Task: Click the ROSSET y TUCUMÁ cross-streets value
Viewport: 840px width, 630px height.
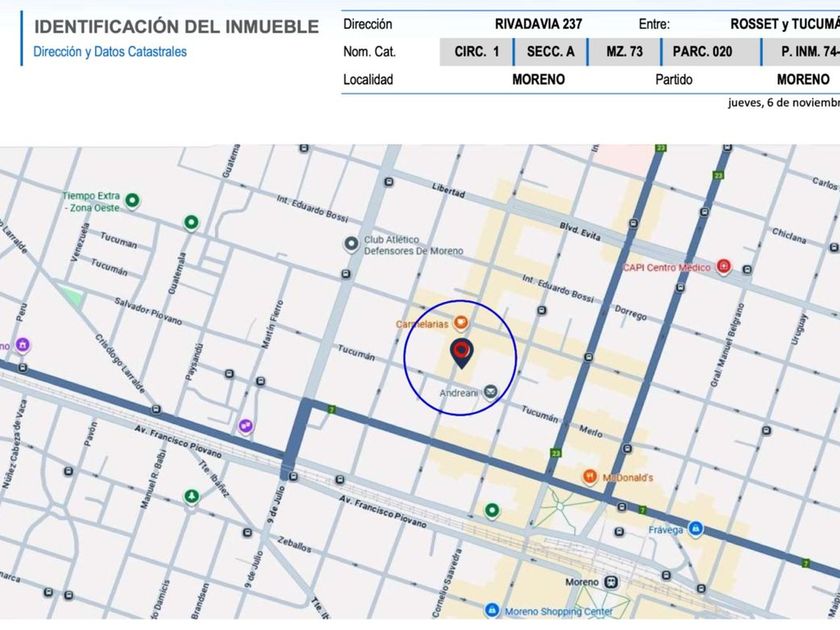Action: (785, 24)
